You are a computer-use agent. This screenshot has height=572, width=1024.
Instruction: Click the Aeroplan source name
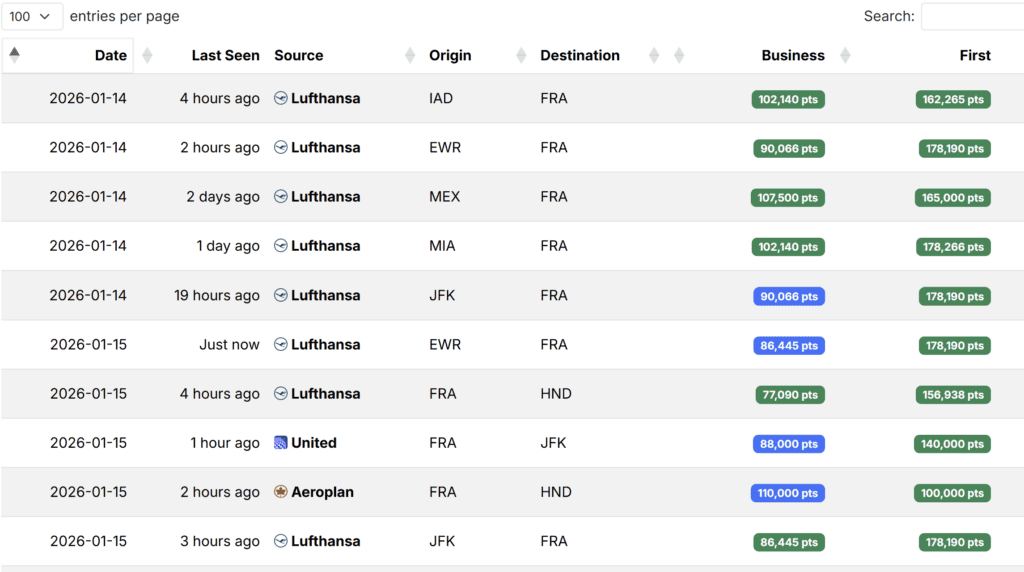click(323, 492)
